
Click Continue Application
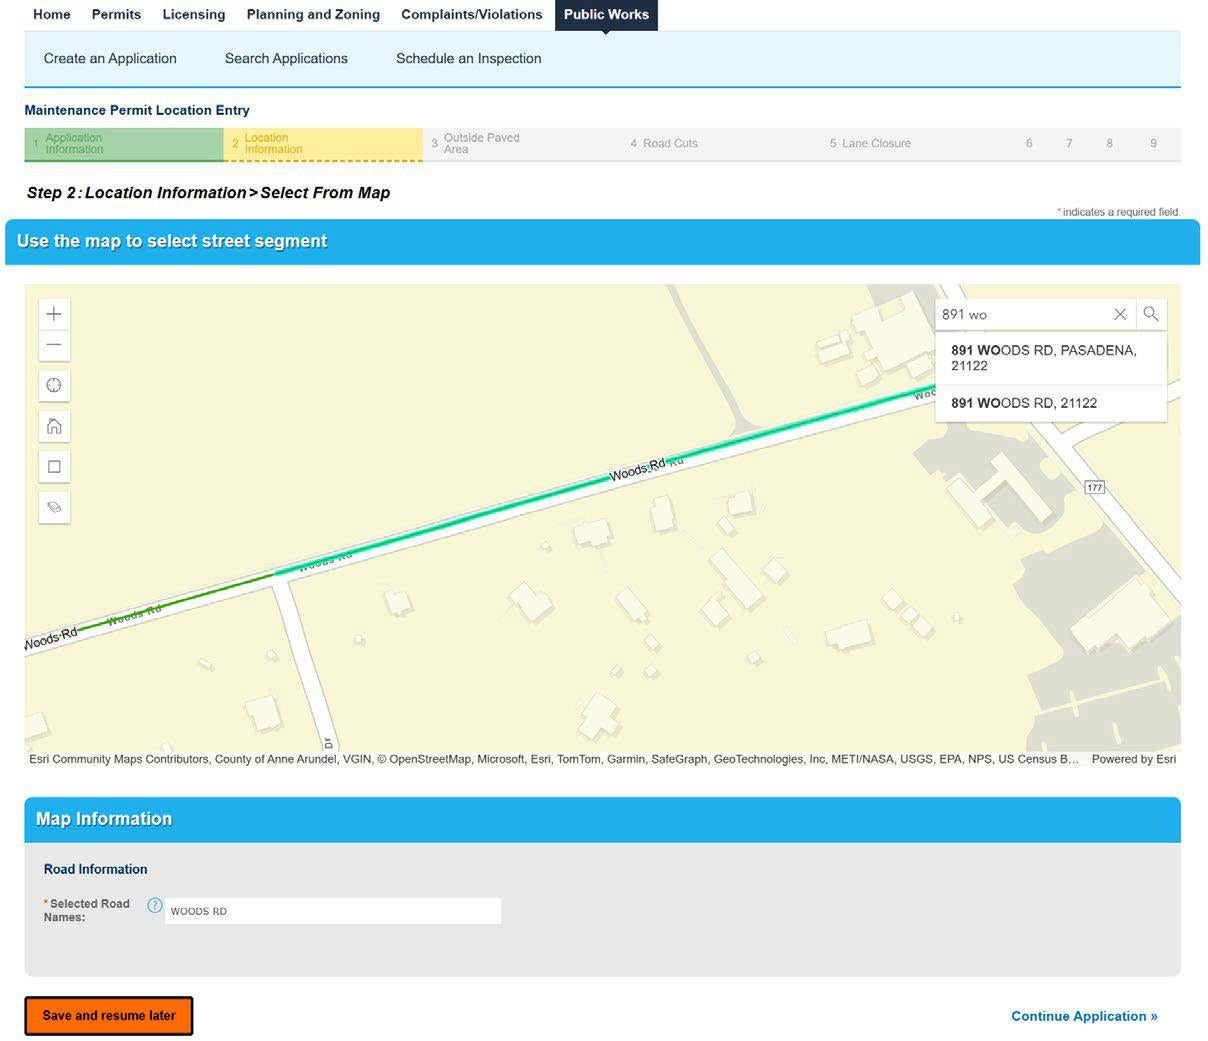[1083, 1015]
